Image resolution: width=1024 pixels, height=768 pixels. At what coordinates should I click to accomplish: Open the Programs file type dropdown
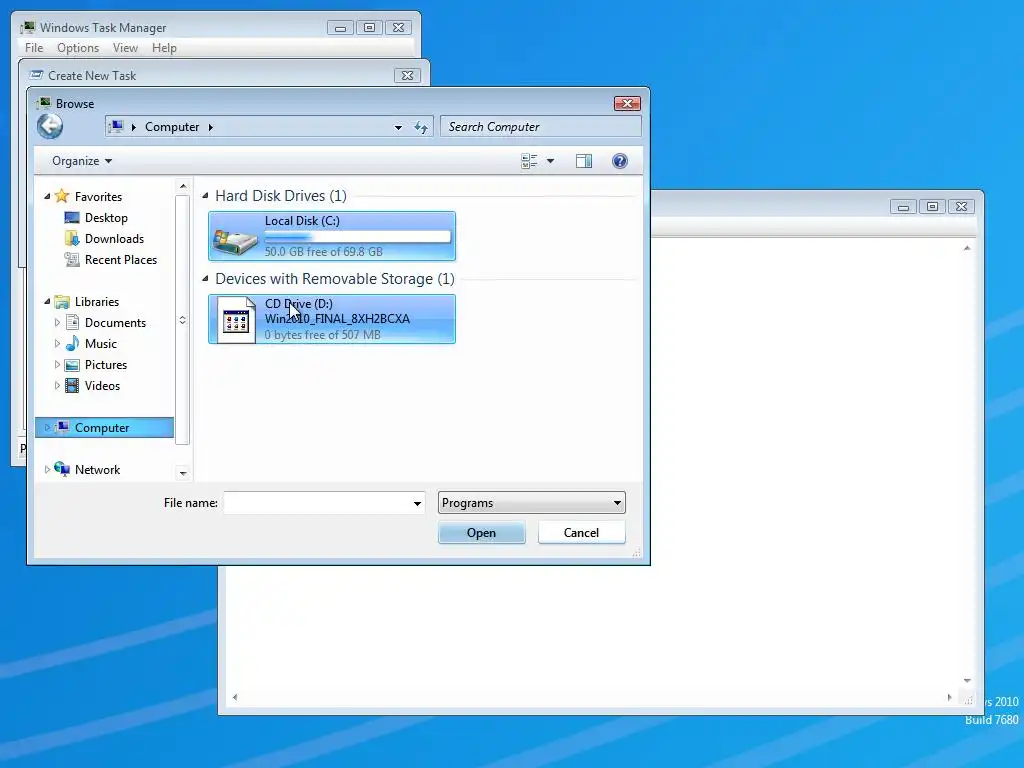532,503
